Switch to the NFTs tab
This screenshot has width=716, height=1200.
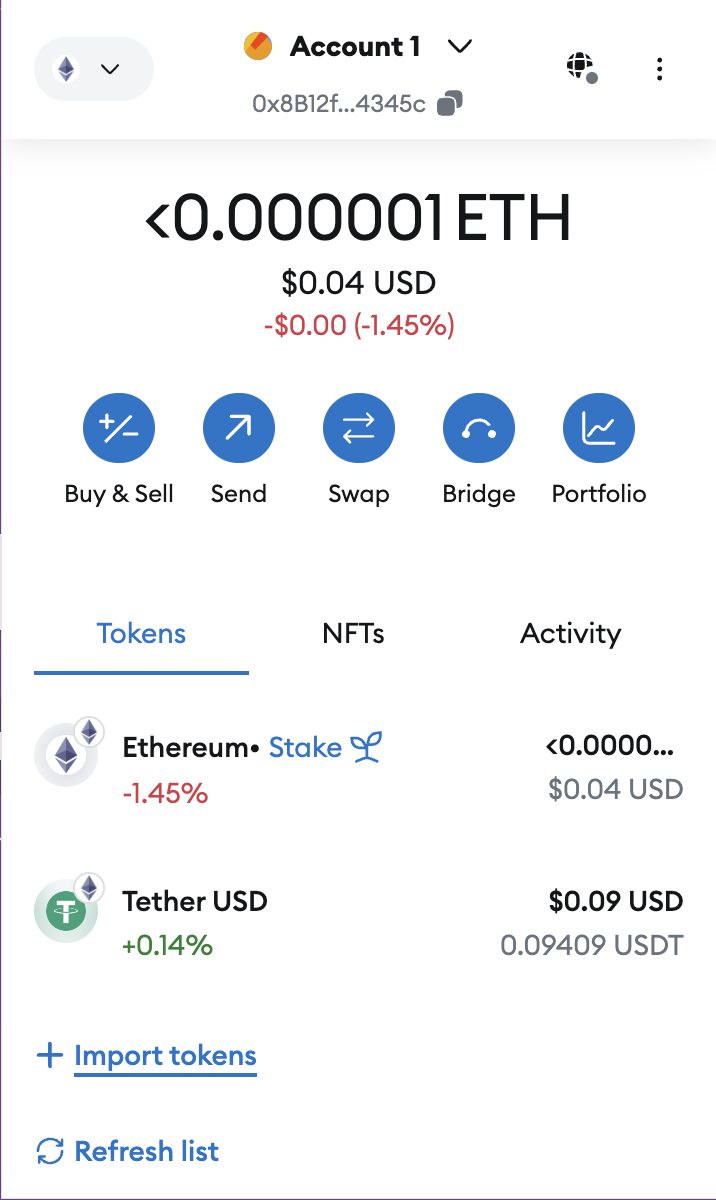353,633
